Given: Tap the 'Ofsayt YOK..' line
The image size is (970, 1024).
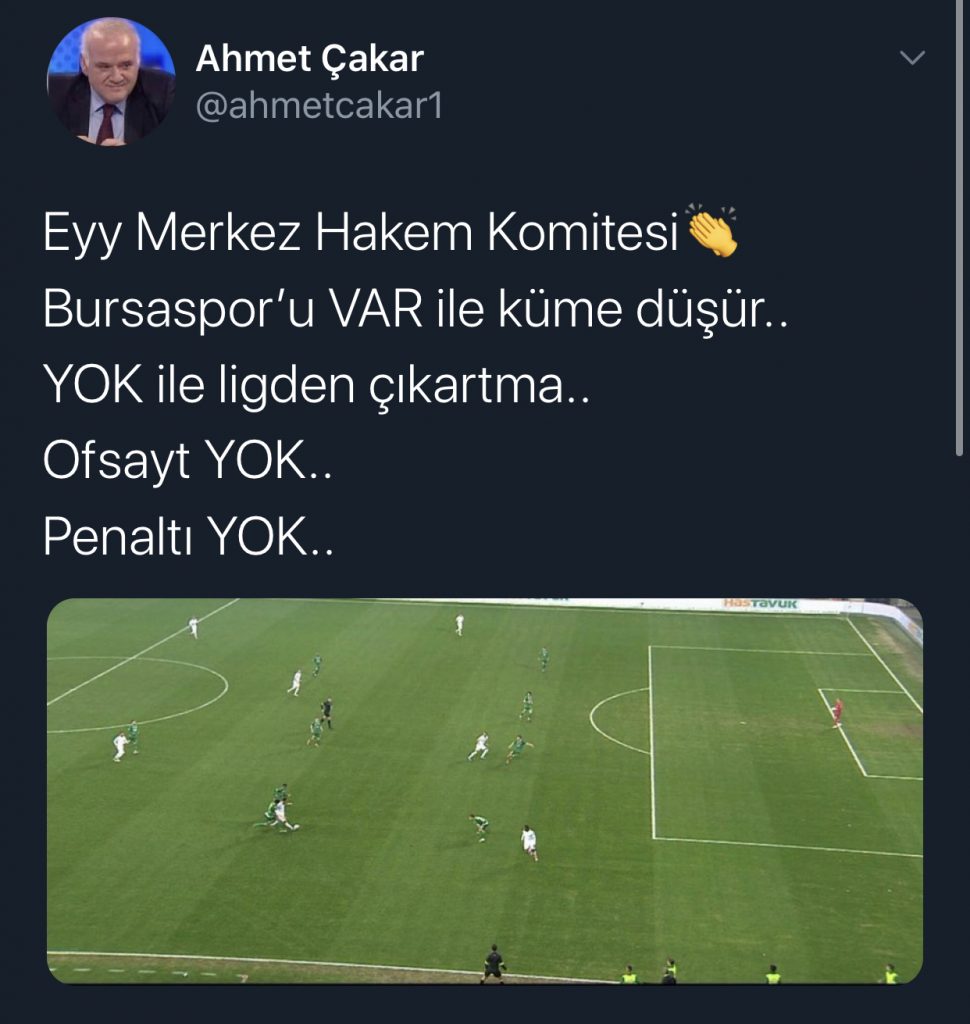Looking at the screenshot, I should click(187, 460).
